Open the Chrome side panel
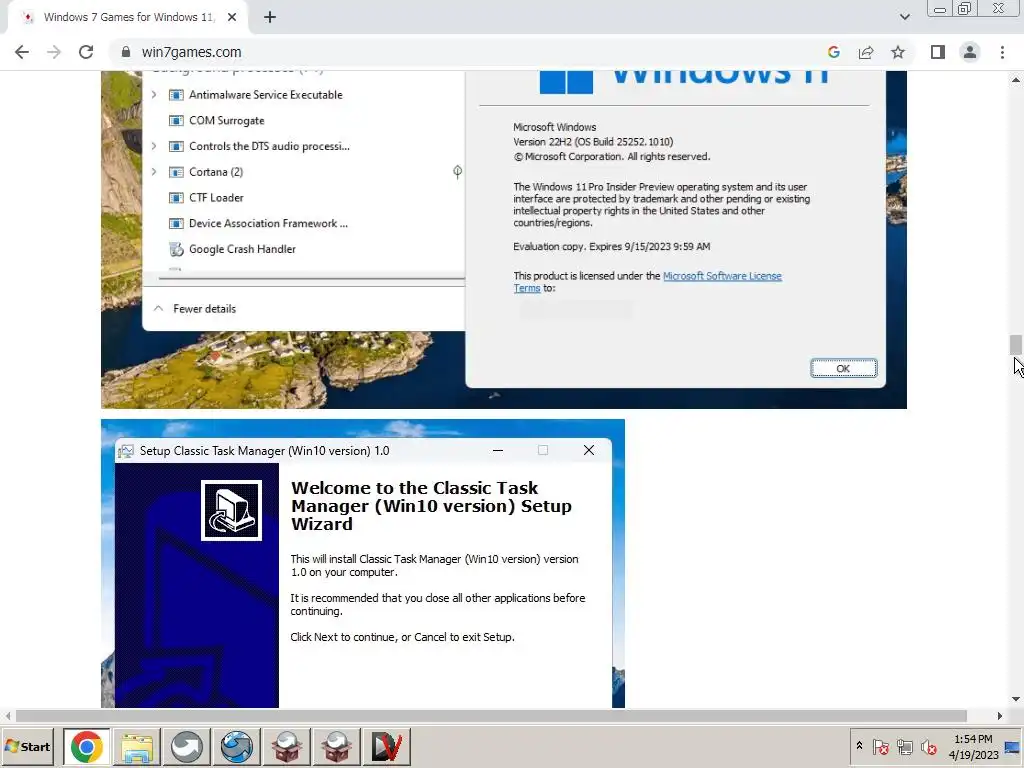The image size is (1024, 768). 938,52
